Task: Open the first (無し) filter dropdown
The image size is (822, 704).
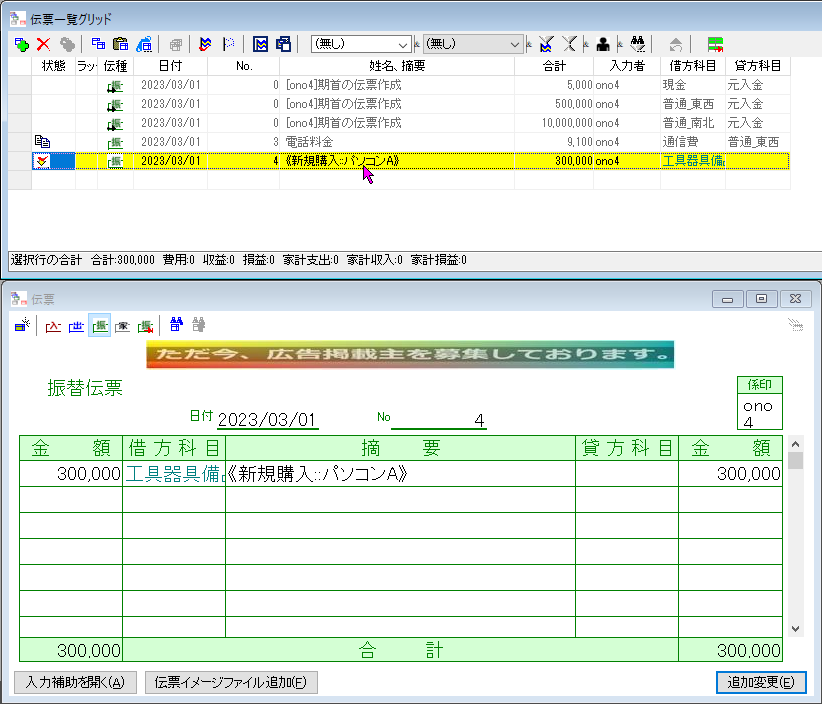Action: pyautogui.click(x=361, y=45)
